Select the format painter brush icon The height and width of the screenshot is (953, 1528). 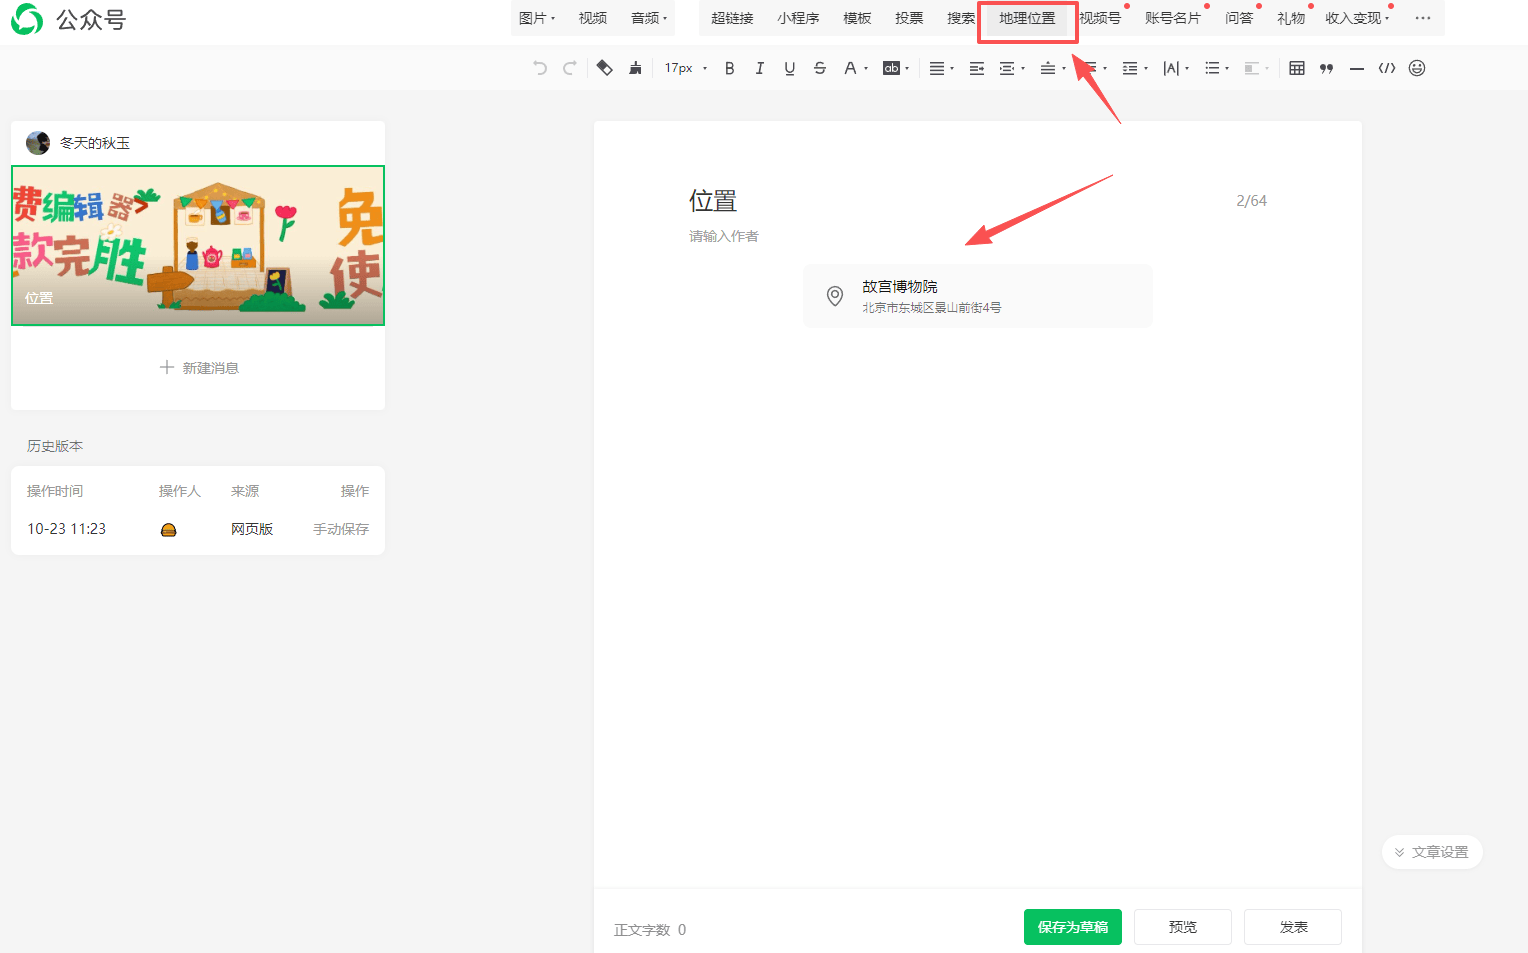coord(635,68)
